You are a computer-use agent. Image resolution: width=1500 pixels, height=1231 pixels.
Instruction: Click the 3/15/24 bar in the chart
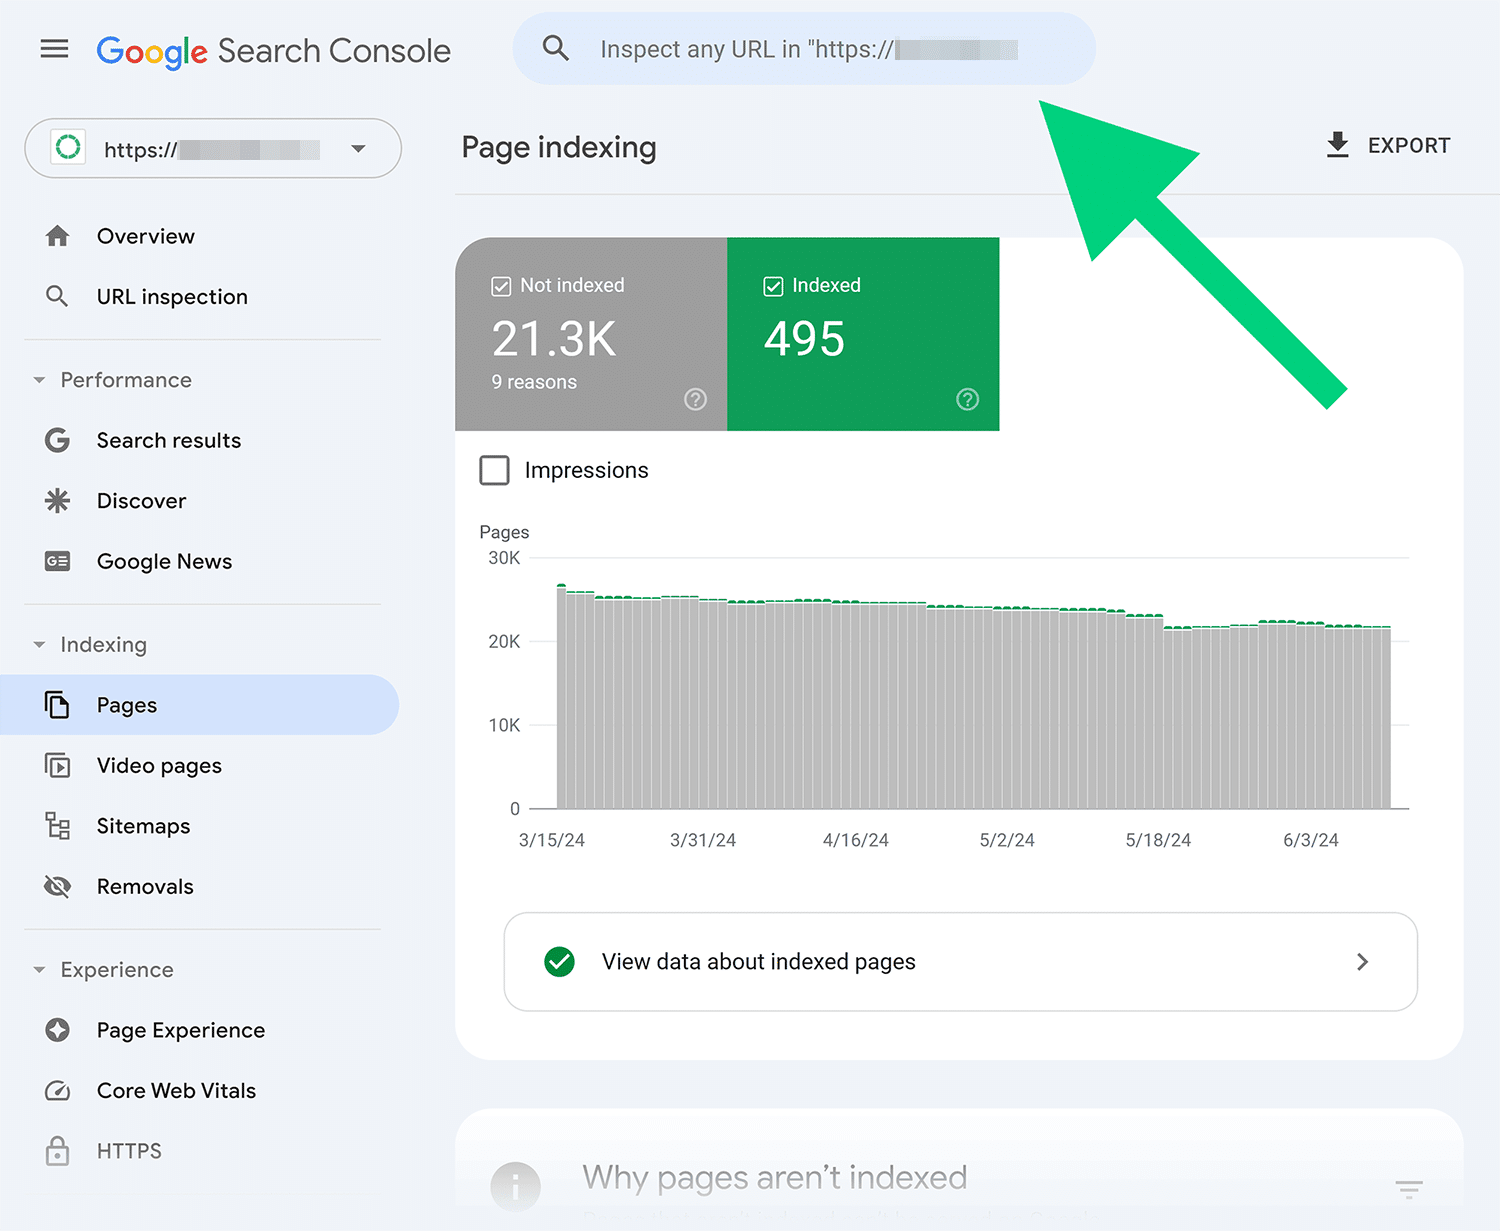(562, 697)
